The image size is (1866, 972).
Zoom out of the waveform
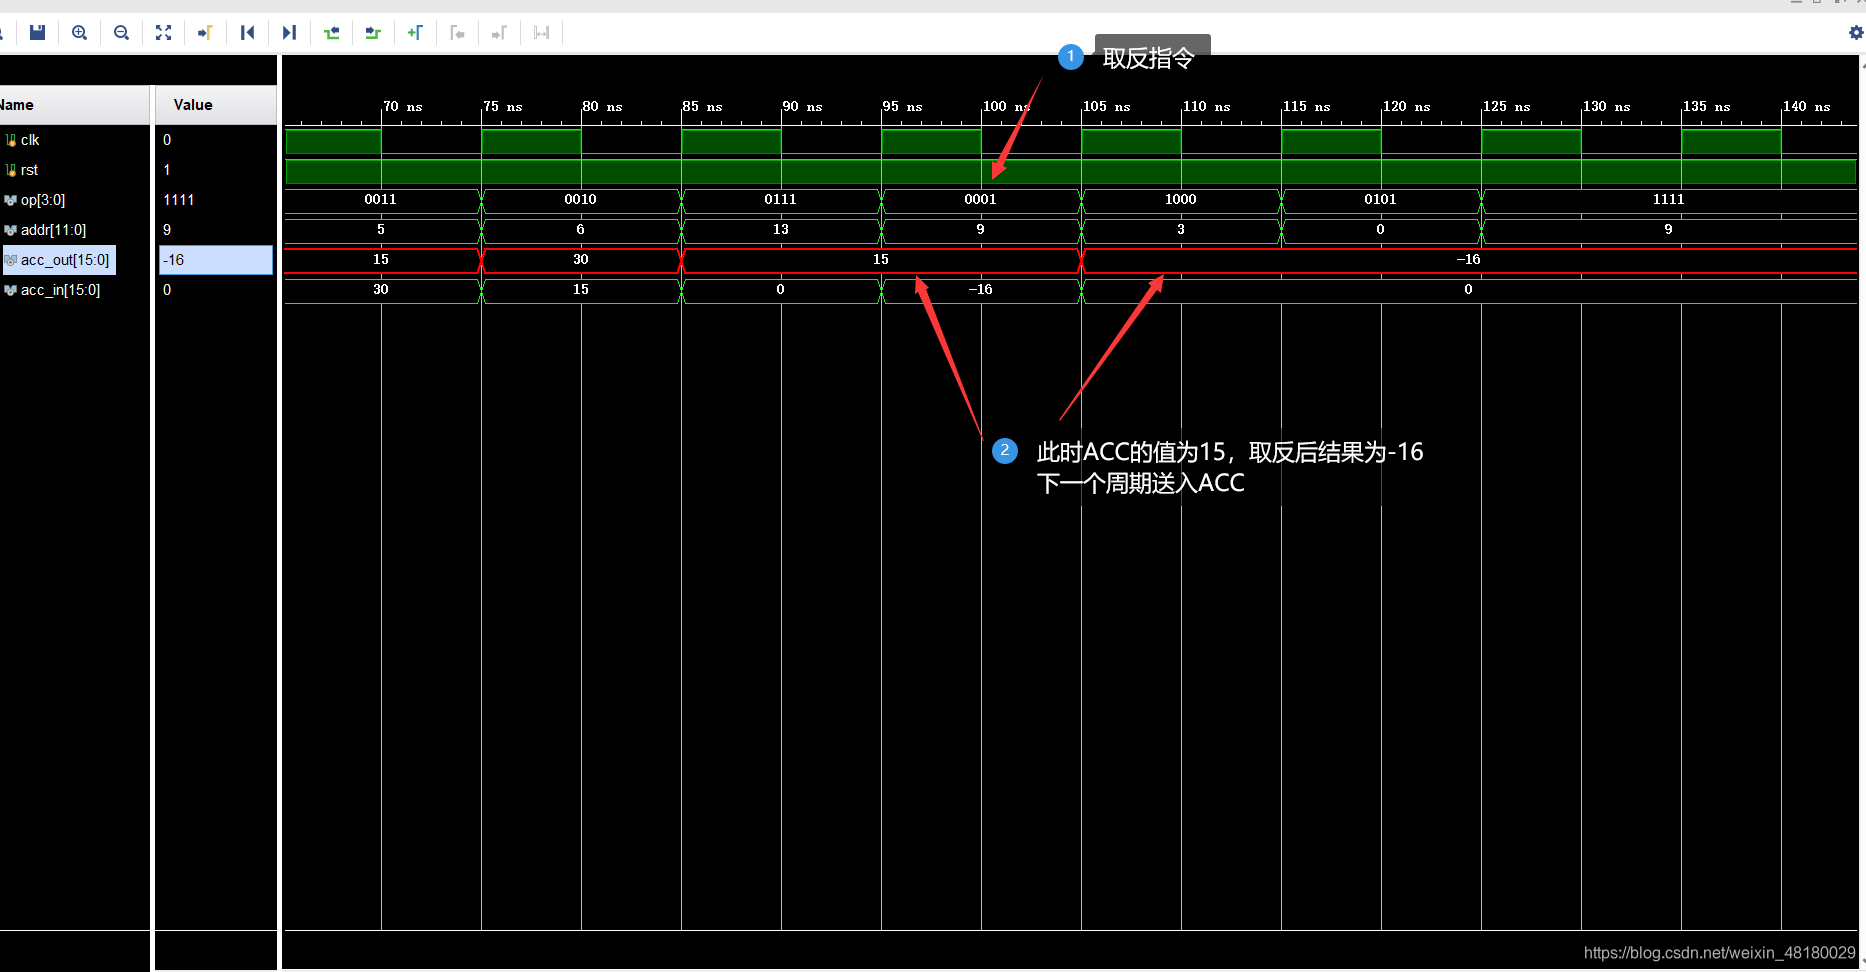(x=121, y=33)
